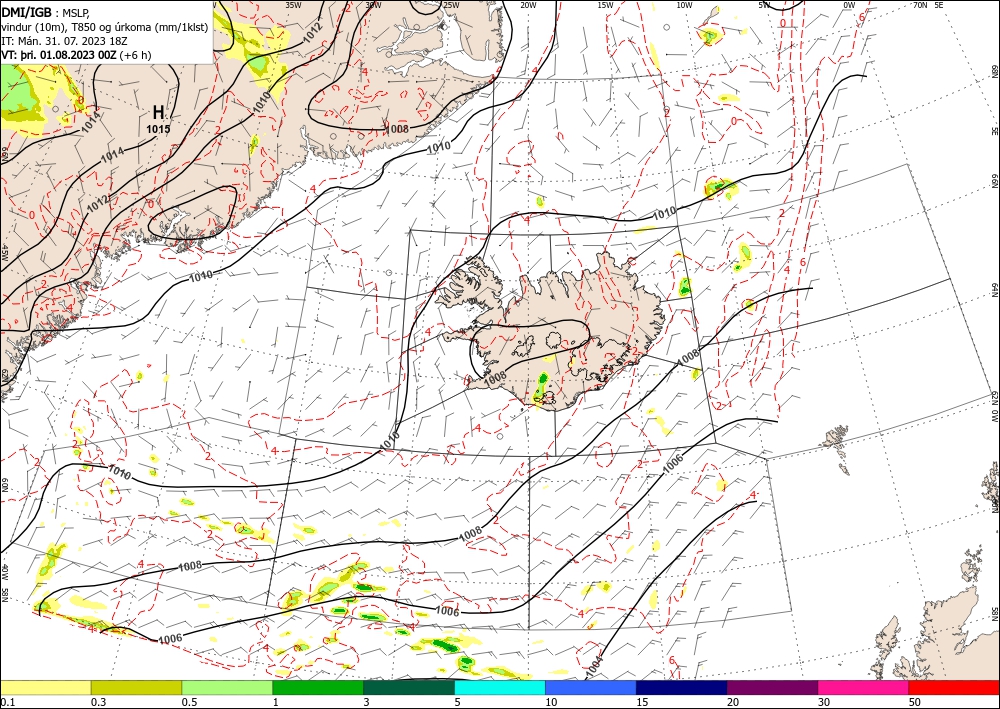
Task: Select the dark green 3–5 legend band
Action: [x=409, y=687]
